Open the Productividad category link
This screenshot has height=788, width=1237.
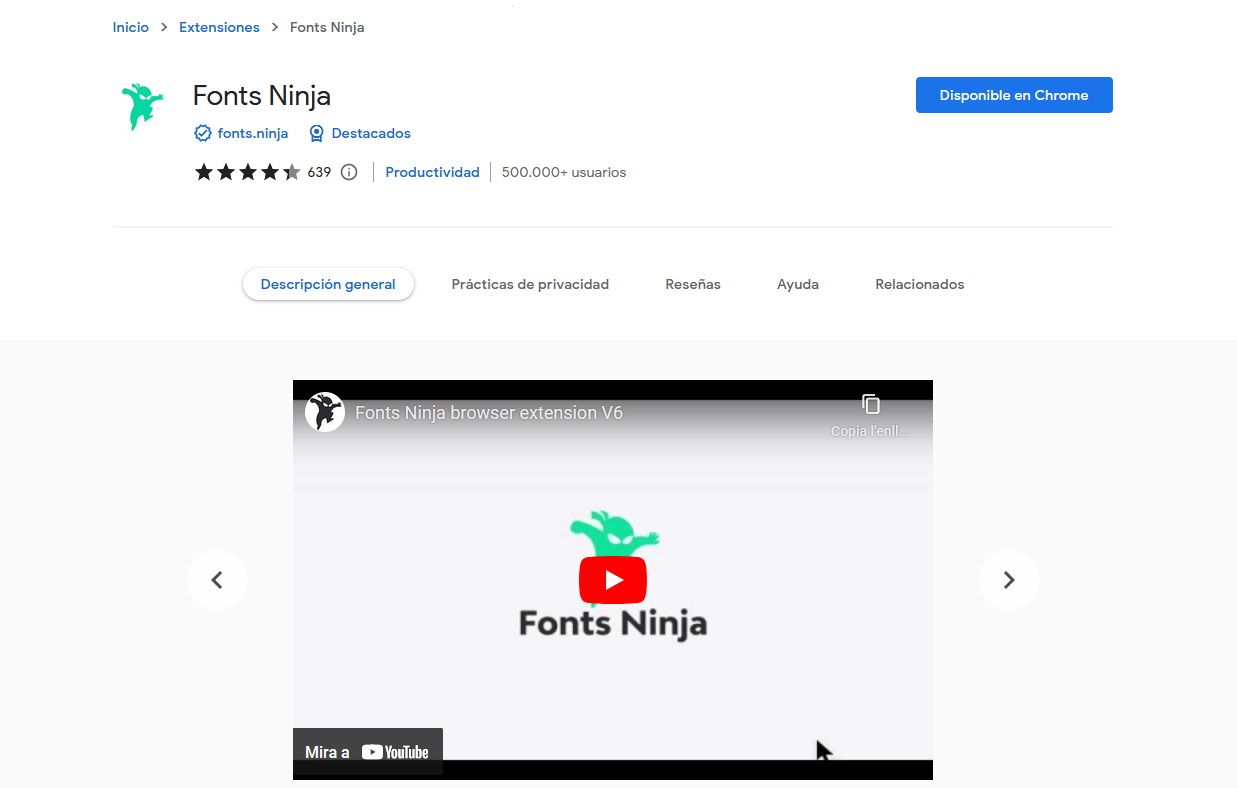[x=432, y=172]
